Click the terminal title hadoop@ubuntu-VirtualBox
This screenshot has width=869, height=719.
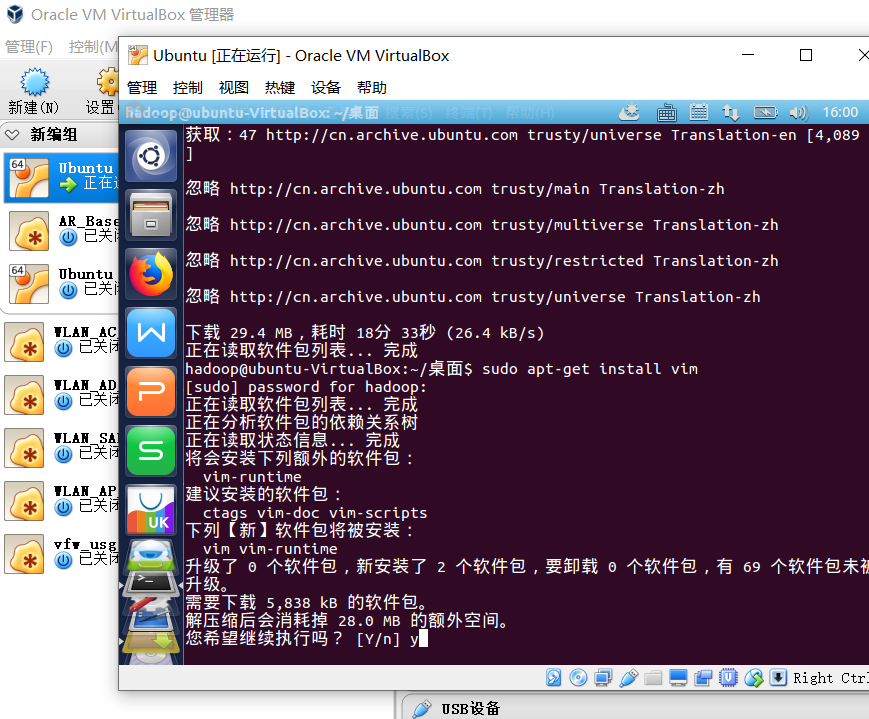pos(252,113)
